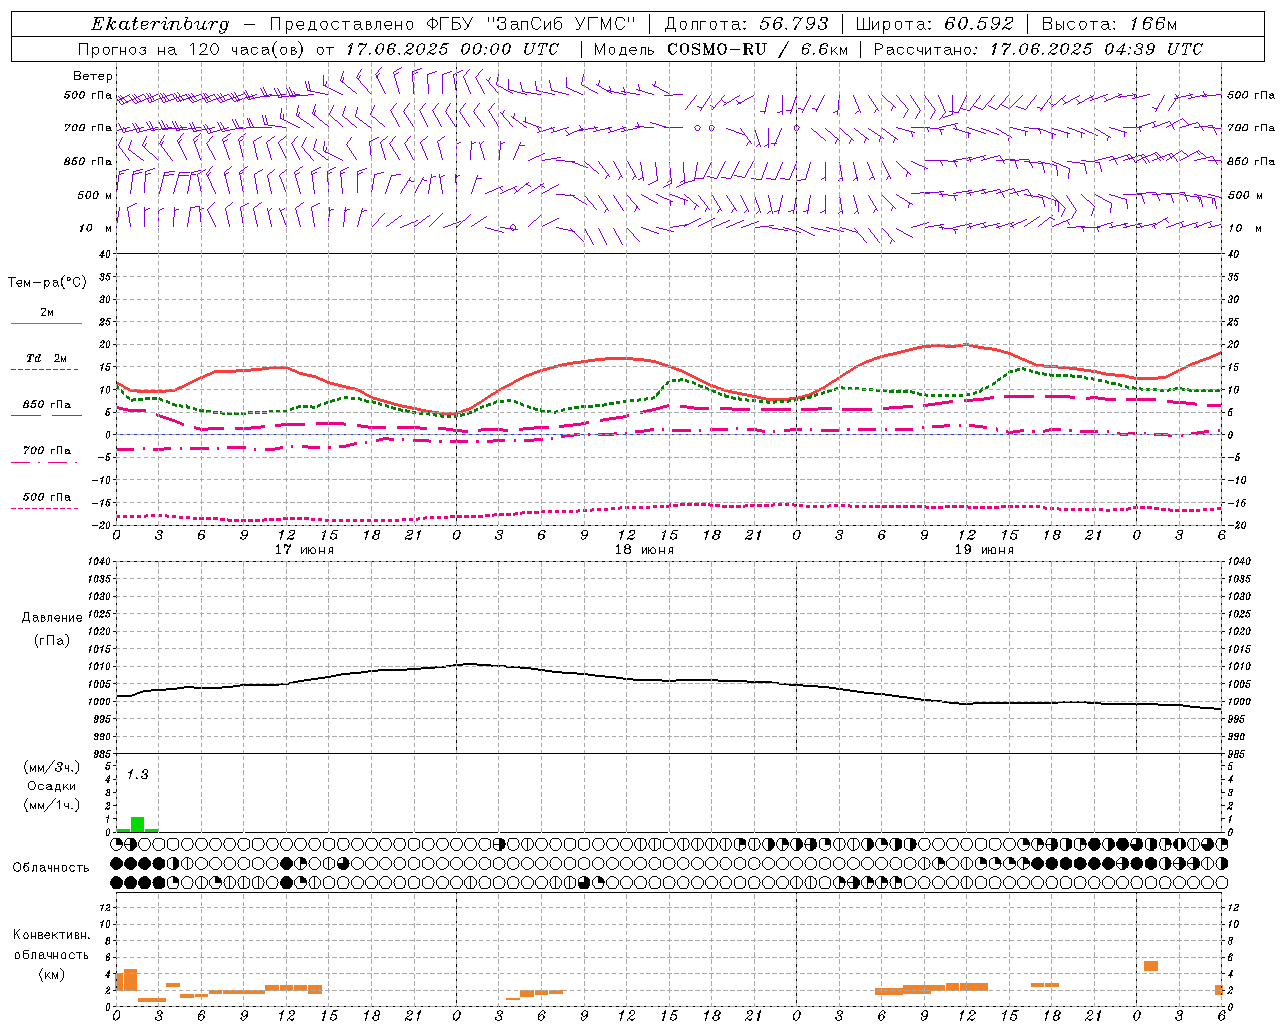Click the Ekaterinburg station title
This screenshot has height=1024, width=1280.
click(x=160, y=24)
